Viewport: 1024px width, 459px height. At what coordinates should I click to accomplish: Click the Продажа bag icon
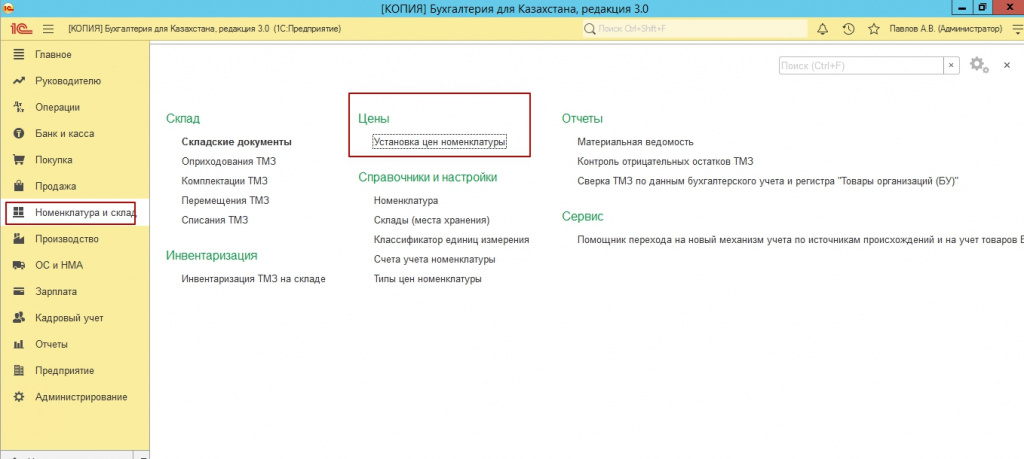19,186
